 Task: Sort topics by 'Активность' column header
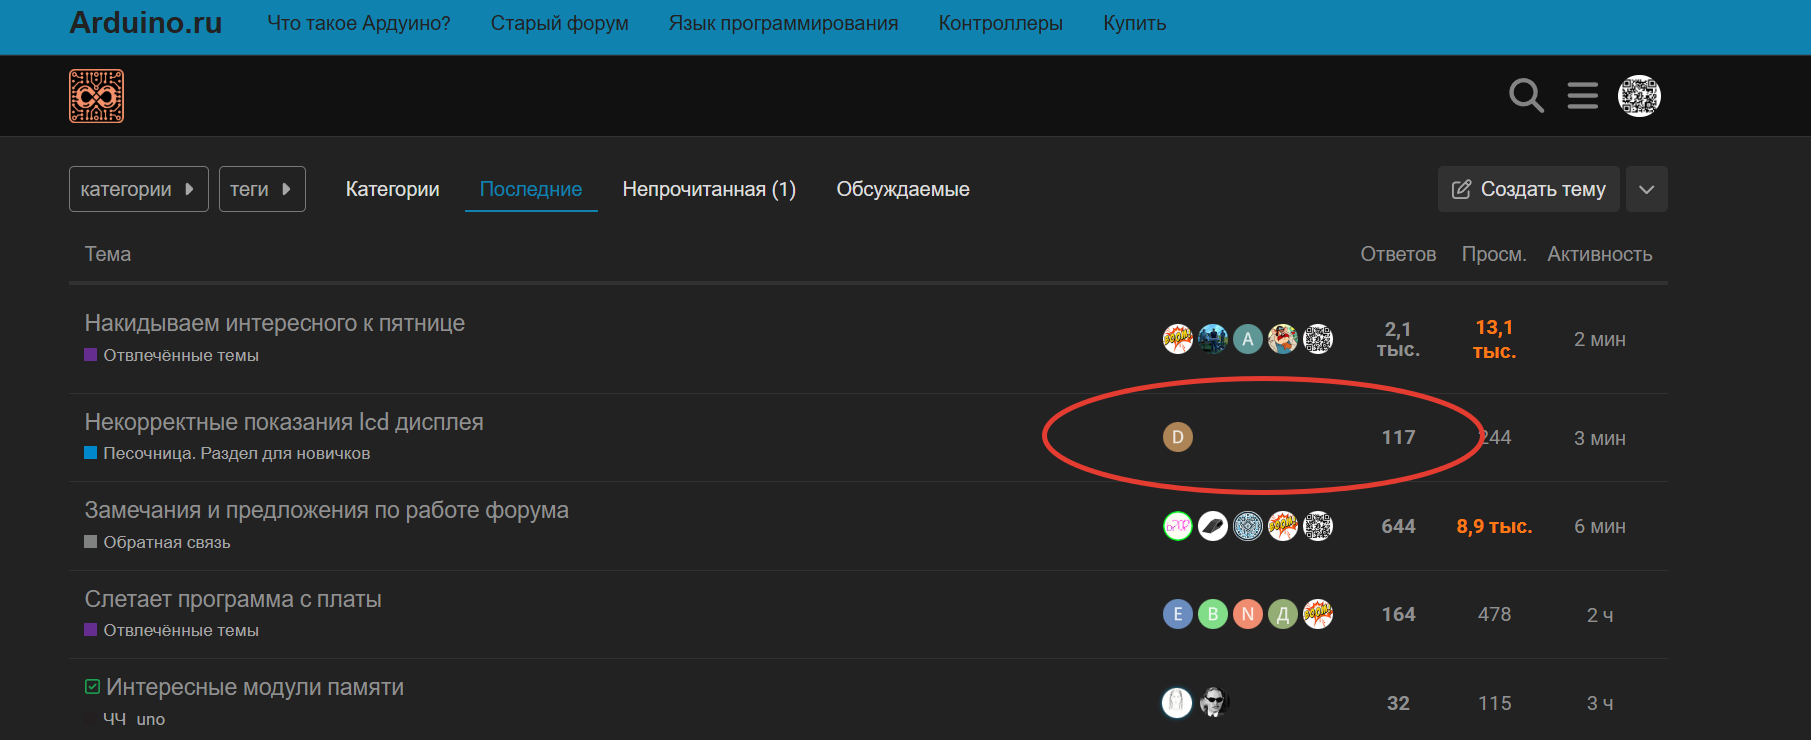(x=1599, y=254)
